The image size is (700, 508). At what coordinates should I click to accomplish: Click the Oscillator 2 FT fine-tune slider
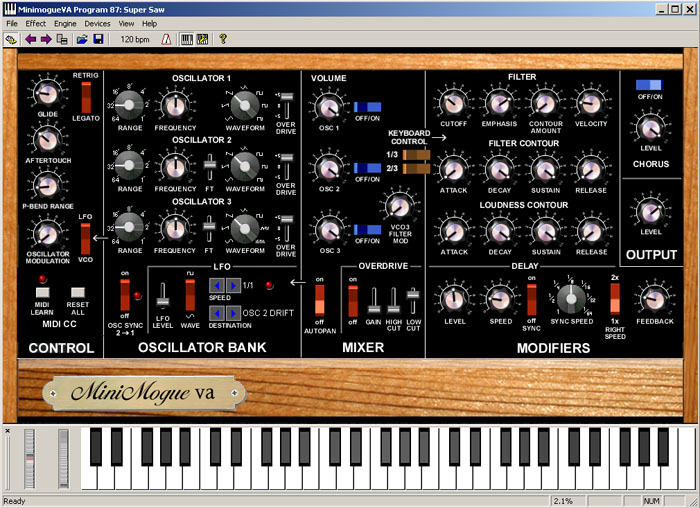tap(209, 167)
